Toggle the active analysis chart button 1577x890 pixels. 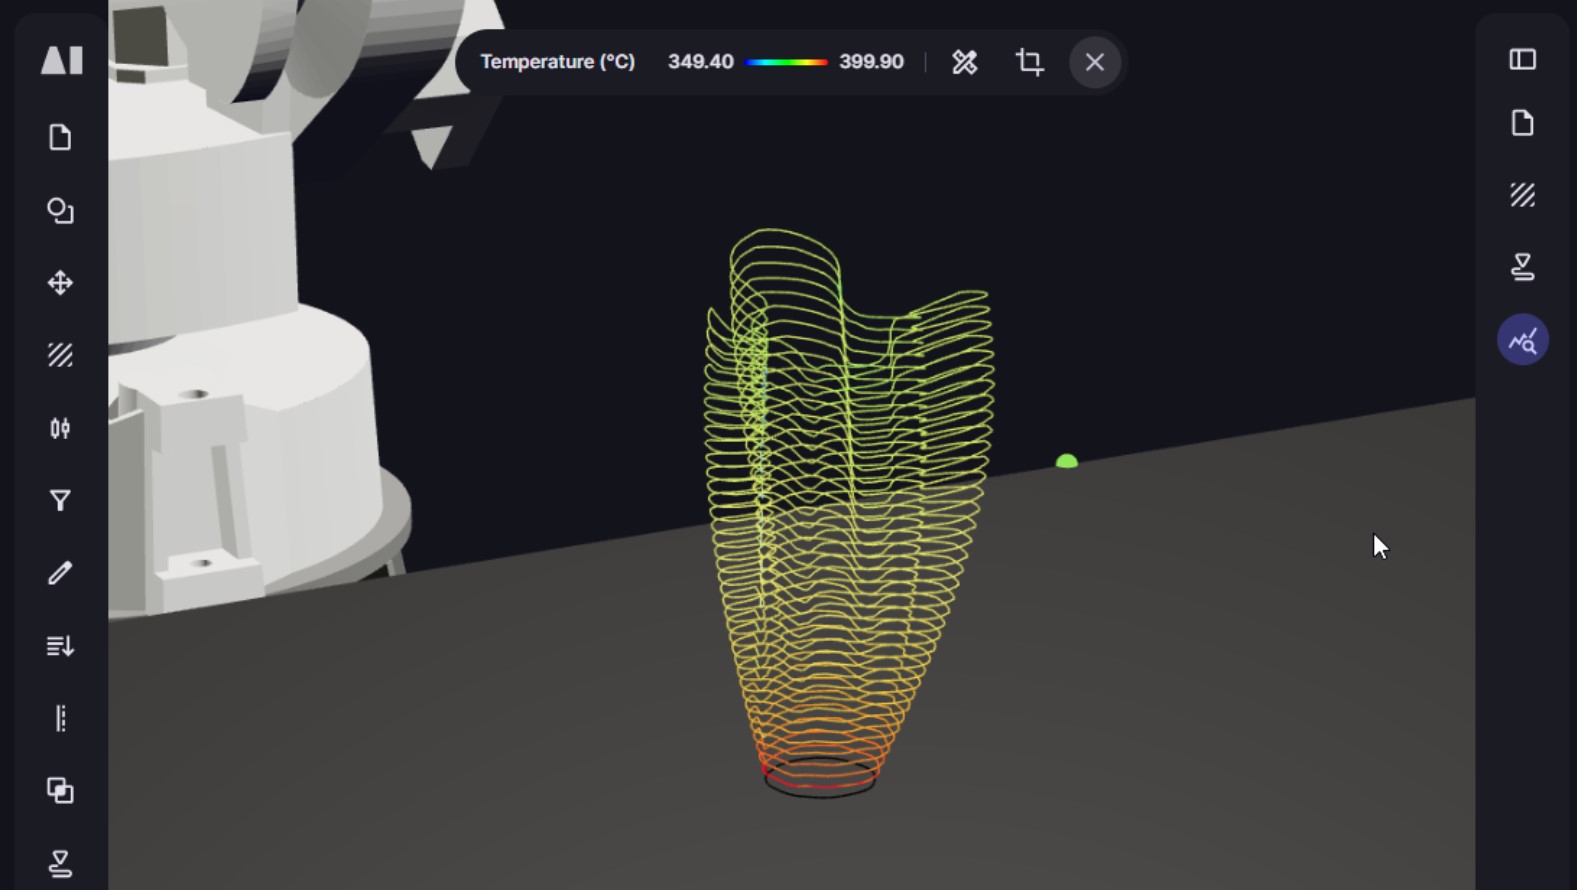point(1522,341)
